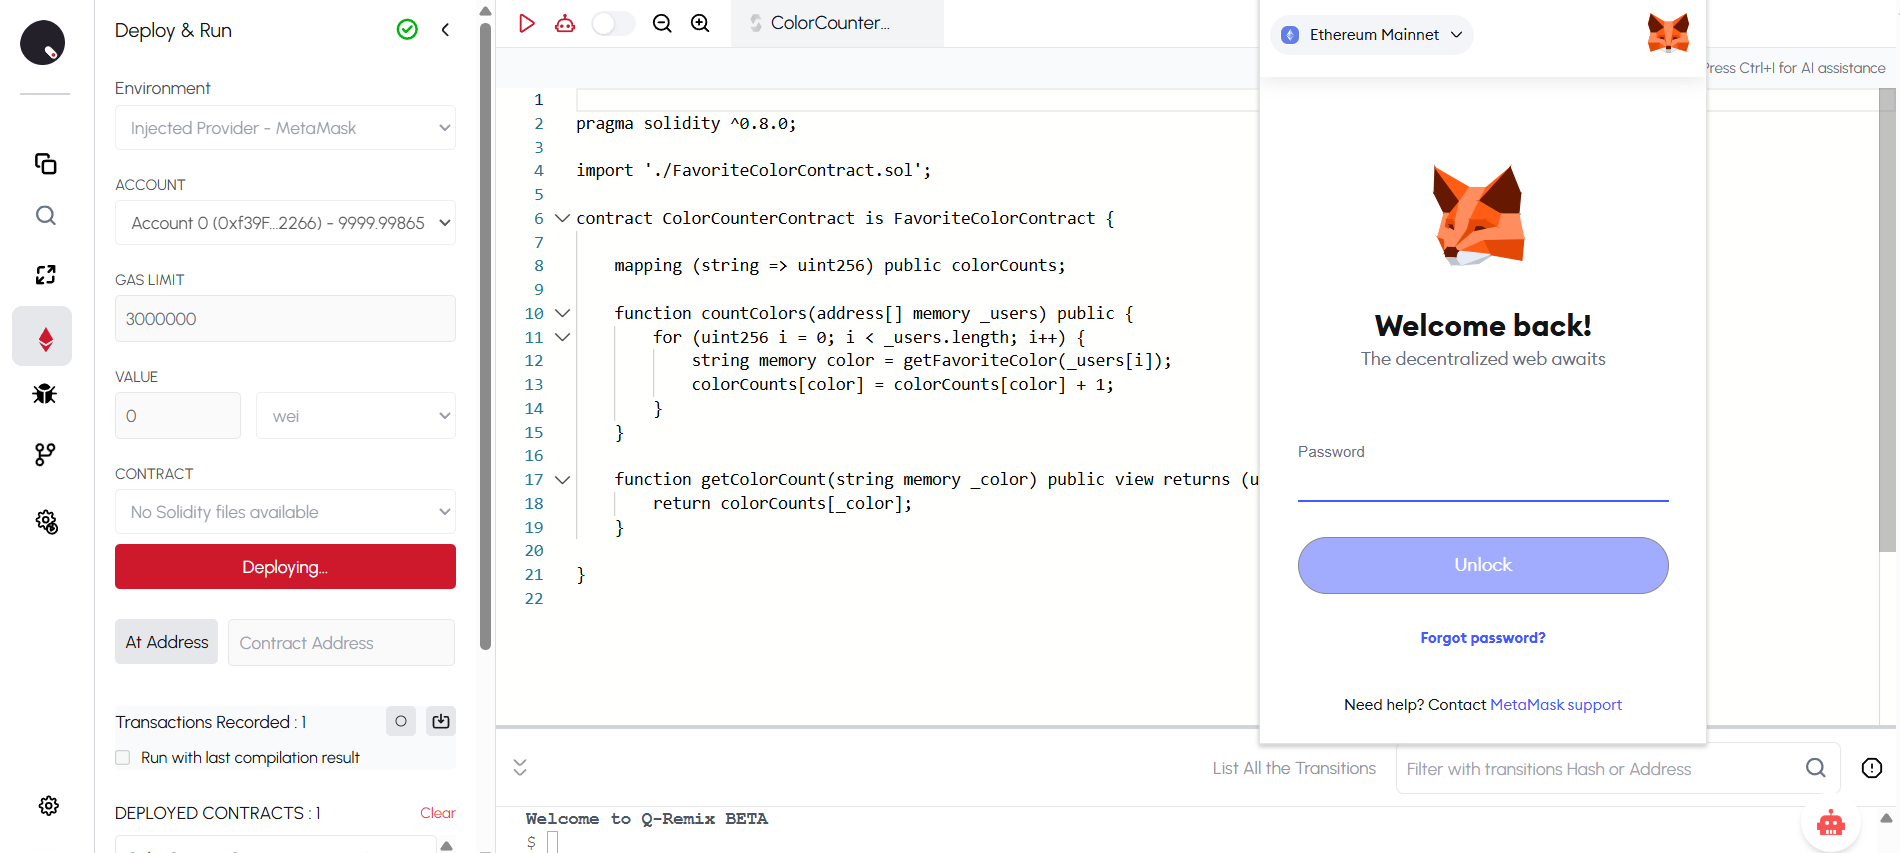Open the File Explorer sidebar icon
The image size is (1900, 853).
point(45,164)
